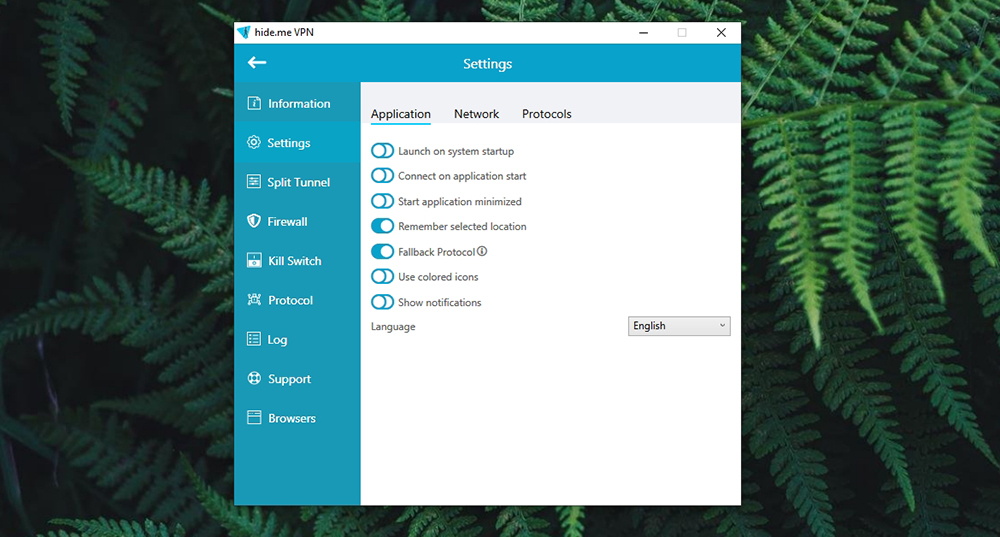Click the Protocol sidebar label

pos(290,300)
